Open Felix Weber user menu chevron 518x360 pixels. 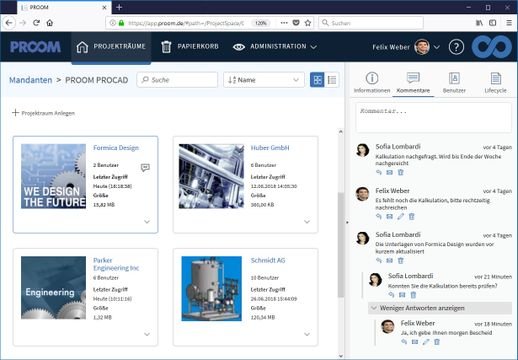point(437,47)
